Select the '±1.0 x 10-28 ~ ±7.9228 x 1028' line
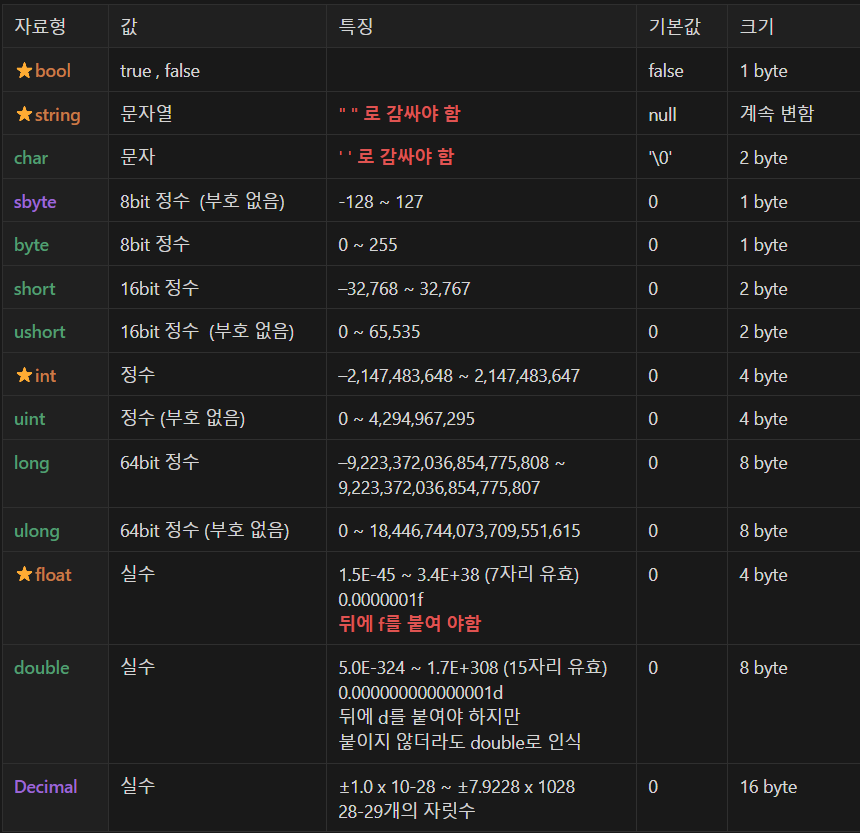Image resolution: width=860 pixels, height=833 pixels. click(x=457, y=787)
